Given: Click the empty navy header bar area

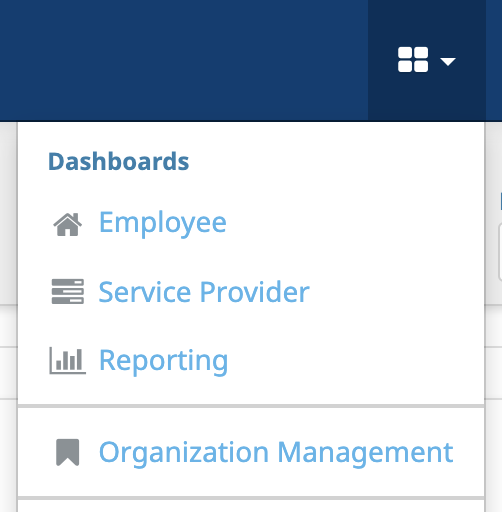Looking at the screenshot, I should (183, 60).
